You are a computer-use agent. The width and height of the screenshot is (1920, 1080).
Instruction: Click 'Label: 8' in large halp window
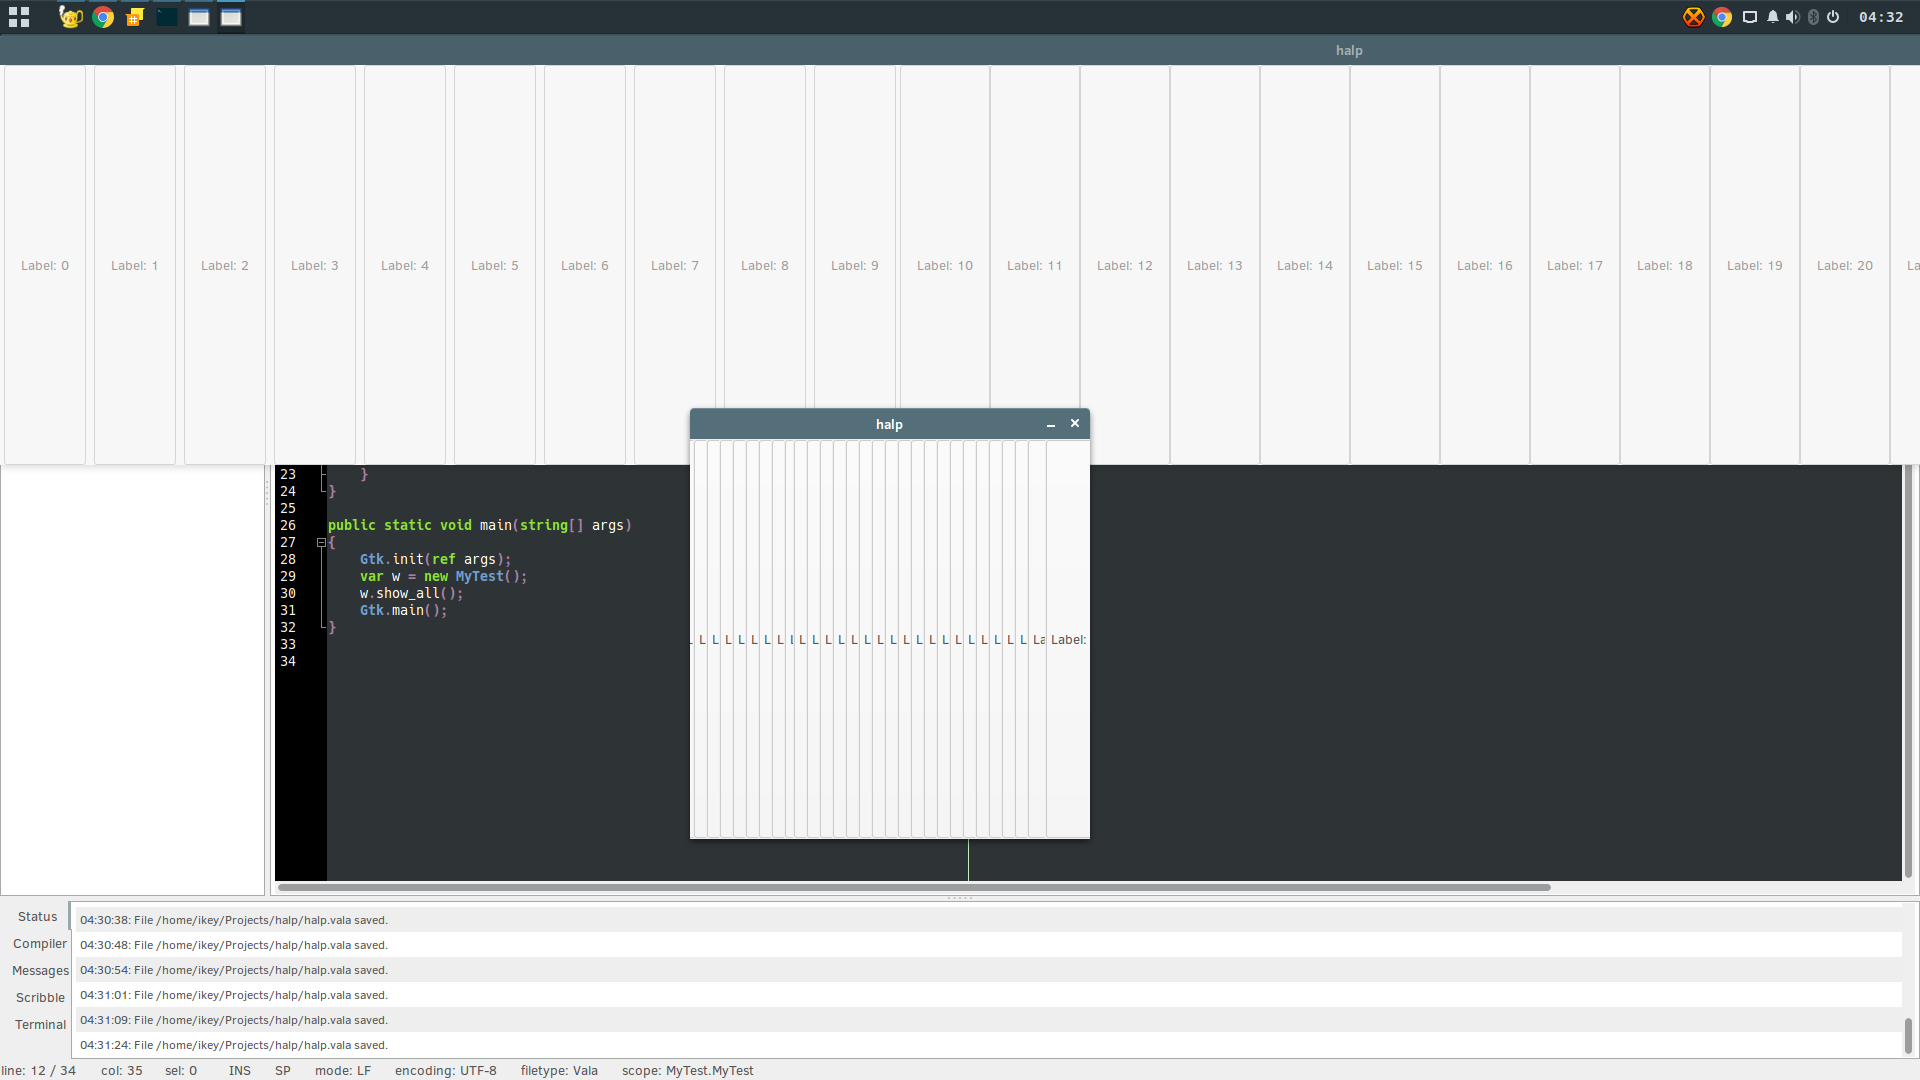(x=765, y=266)
